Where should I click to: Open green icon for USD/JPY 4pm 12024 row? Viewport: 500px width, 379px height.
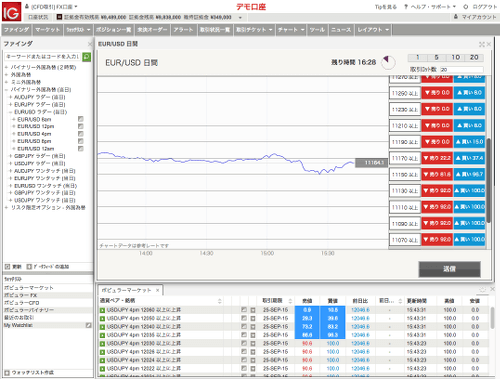click(x=102, y=360)
